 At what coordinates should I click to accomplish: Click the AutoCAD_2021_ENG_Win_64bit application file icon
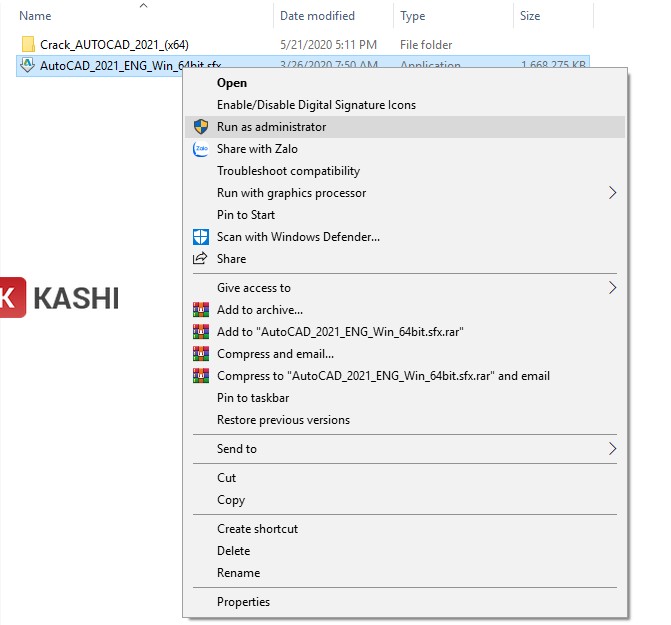click(28, 66)
